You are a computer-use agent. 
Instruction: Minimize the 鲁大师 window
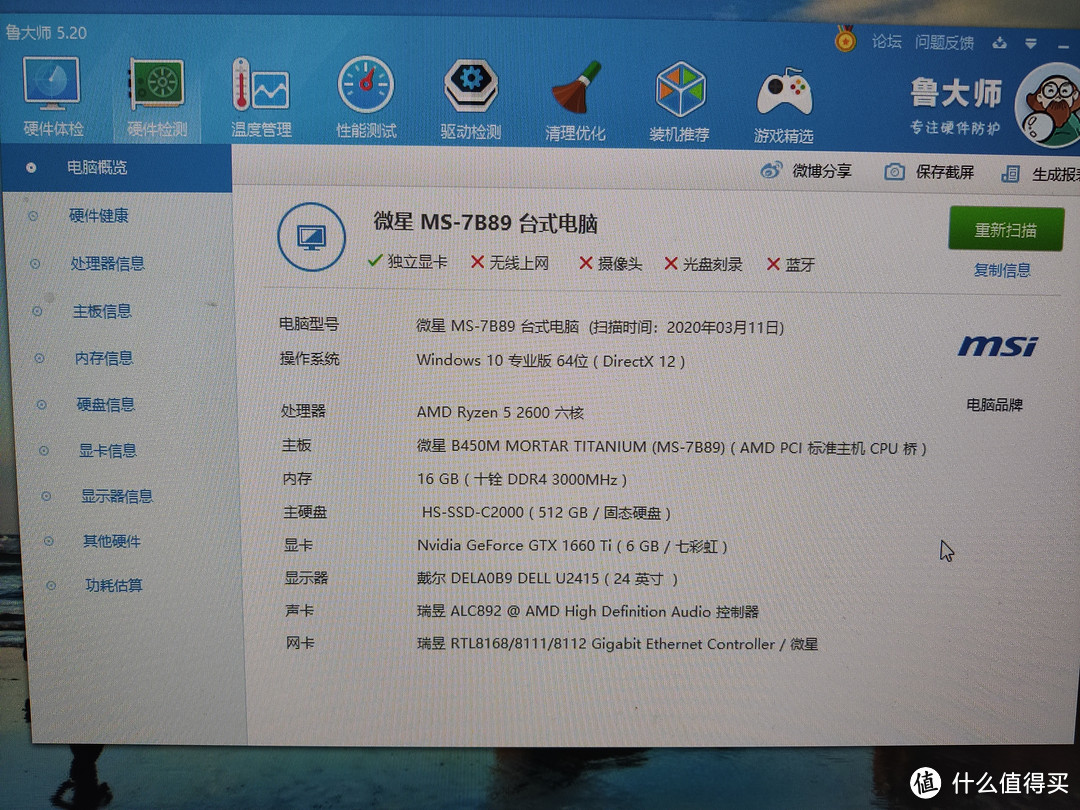(1063, 46)
